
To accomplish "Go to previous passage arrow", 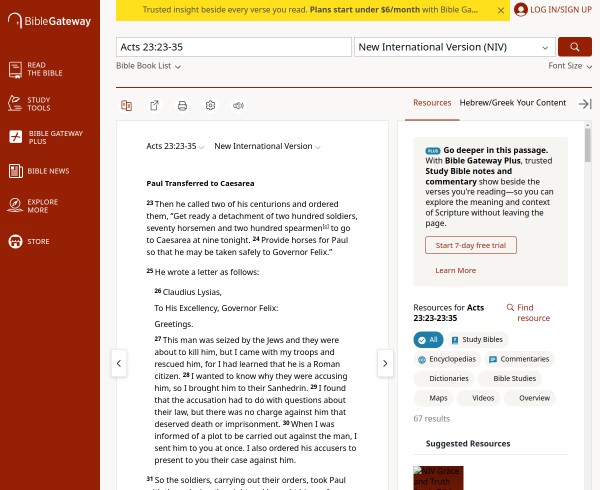I will [x=119, y=363].
